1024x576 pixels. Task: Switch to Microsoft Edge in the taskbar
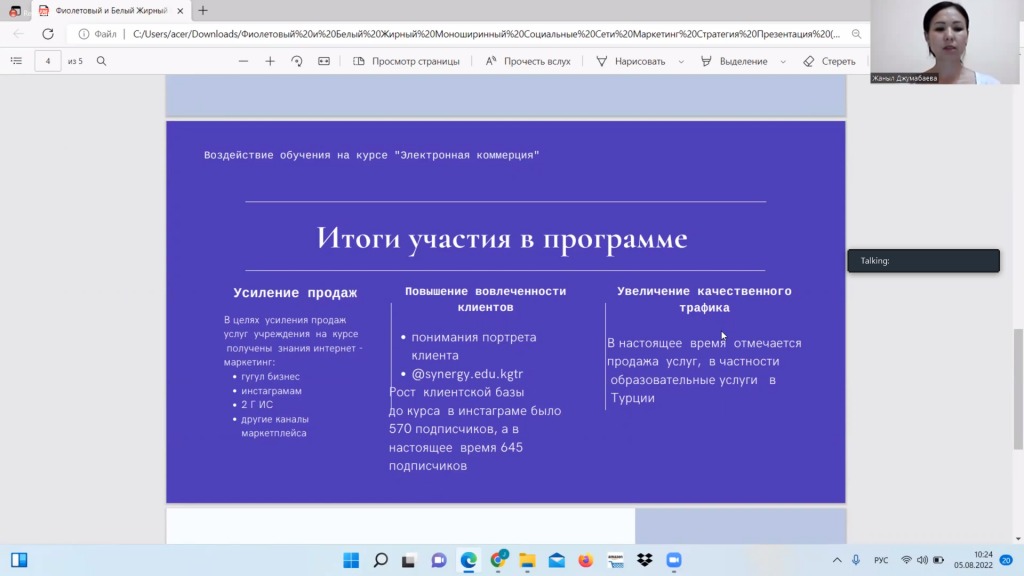tap(468, 560)
